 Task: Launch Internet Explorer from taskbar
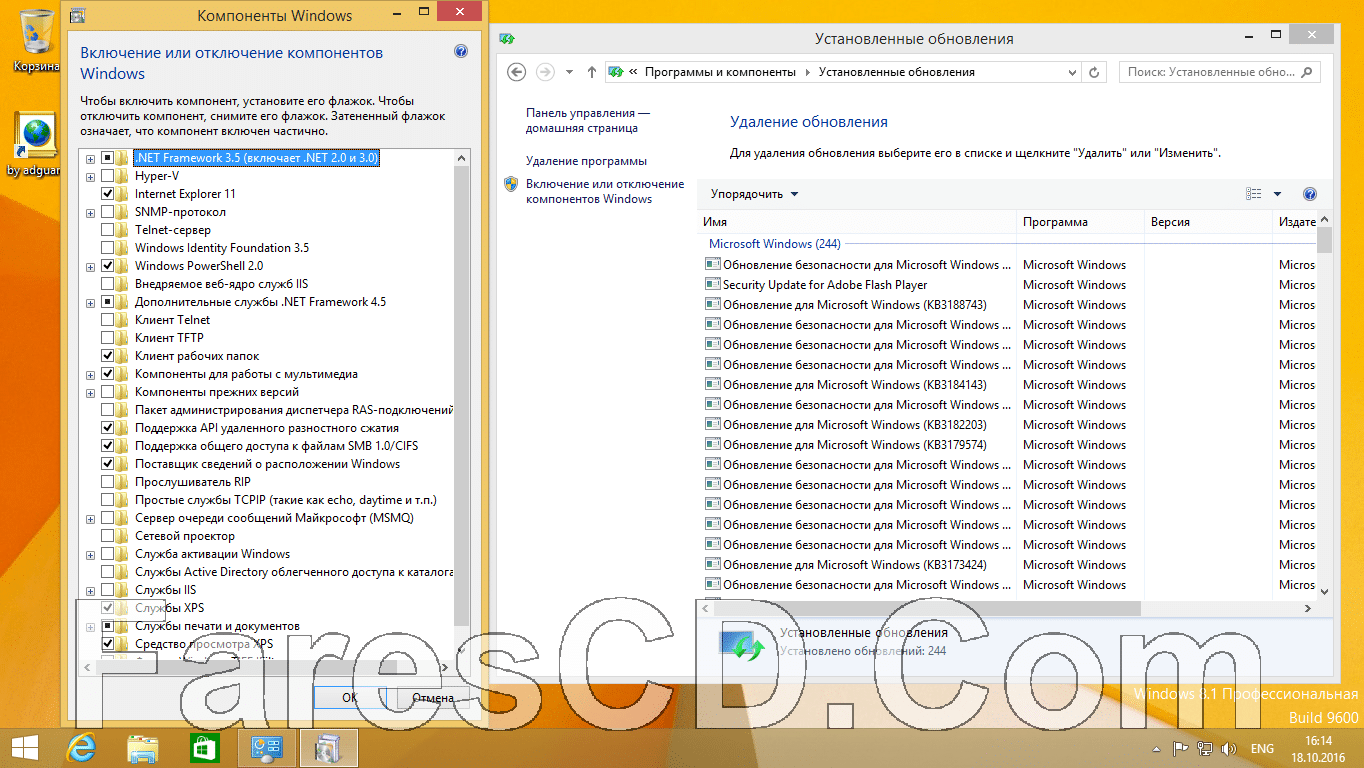[81, 747]
